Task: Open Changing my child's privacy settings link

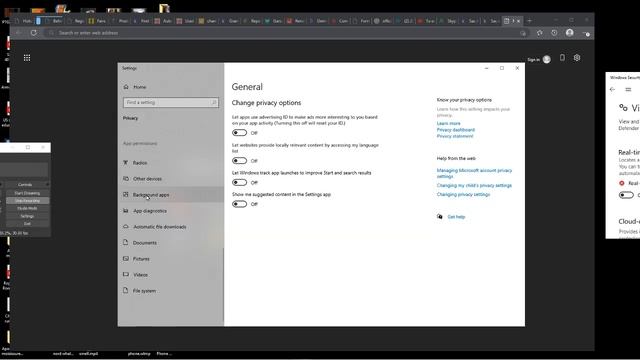Action: pos(474,185)
